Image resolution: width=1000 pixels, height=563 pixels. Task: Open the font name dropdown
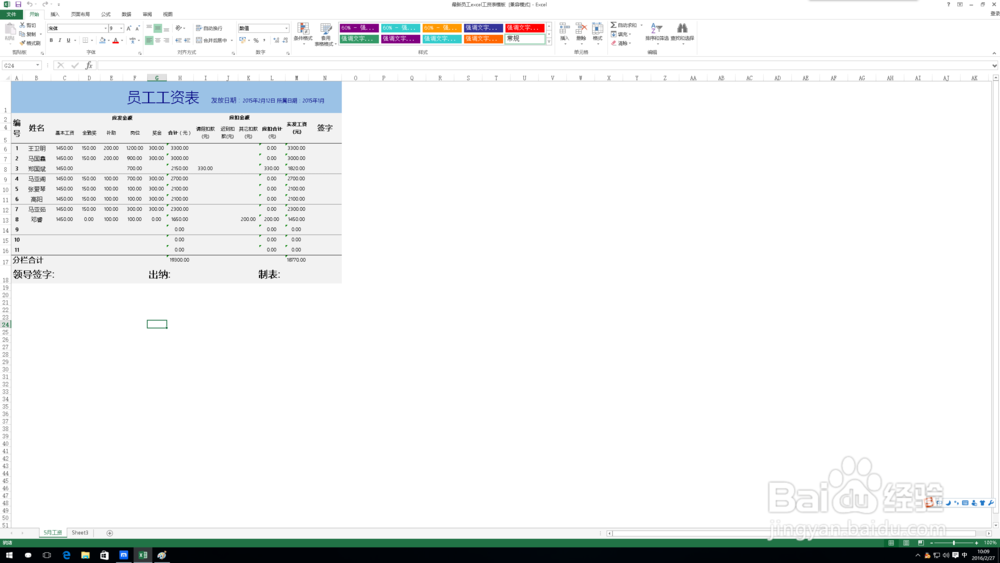point(105,28)
